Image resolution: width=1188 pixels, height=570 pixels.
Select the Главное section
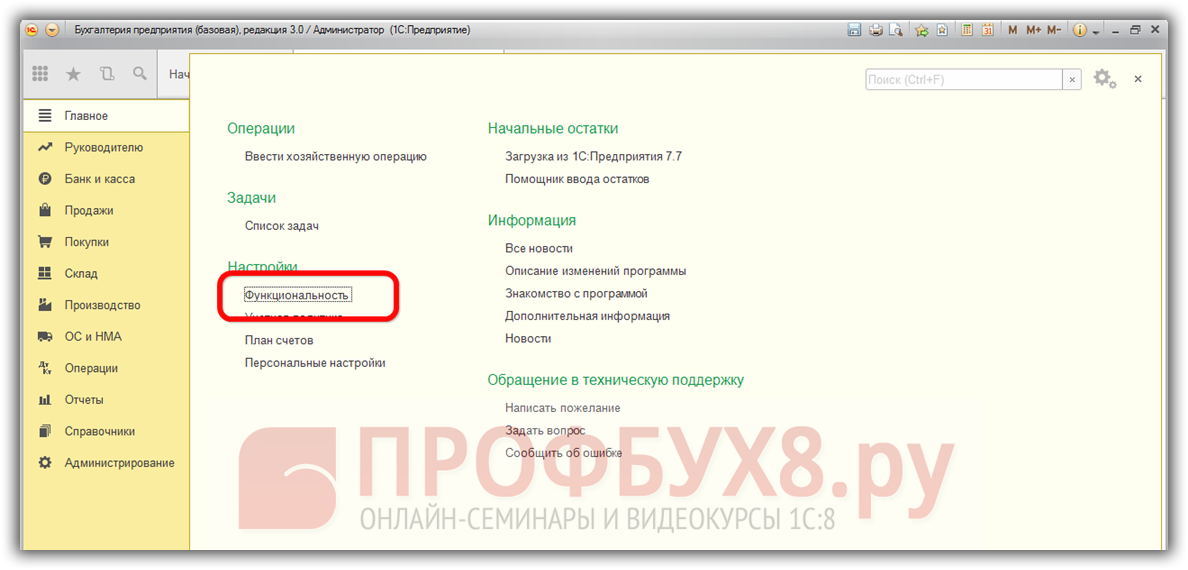pos(106,116)
